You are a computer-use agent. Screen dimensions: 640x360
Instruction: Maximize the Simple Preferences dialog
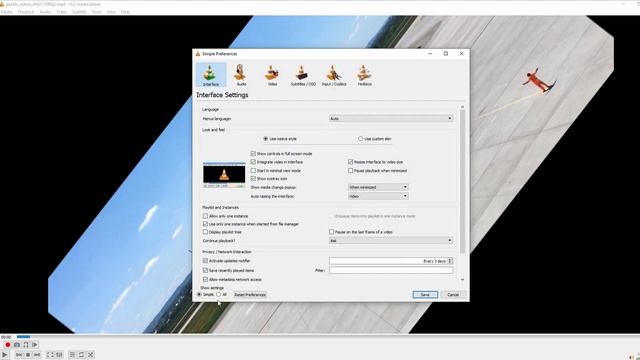tap(446, 53)
